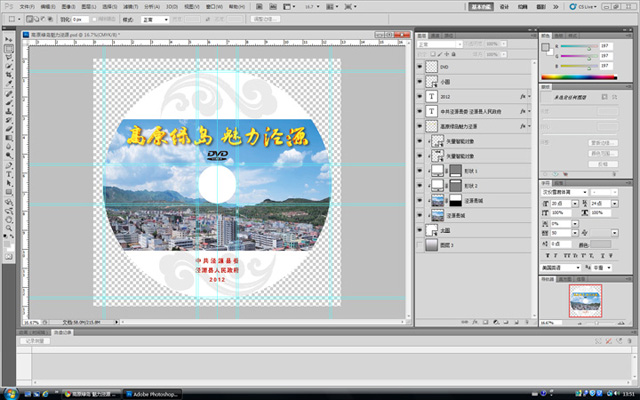This screenshot has width=640, height=400.
Task: Open the selection style dropdown in options bar
Action: (154, 19)
